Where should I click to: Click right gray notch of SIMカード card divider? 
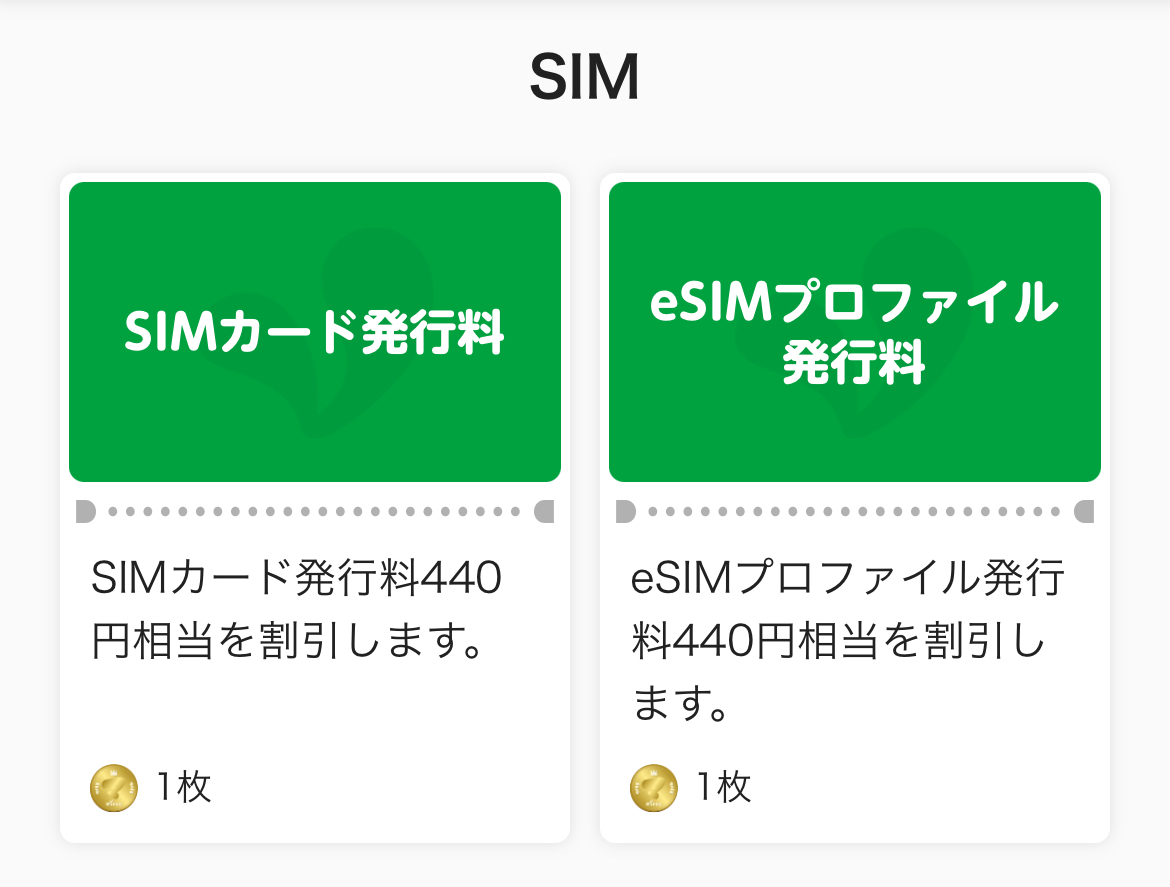(x=545, y=512)
